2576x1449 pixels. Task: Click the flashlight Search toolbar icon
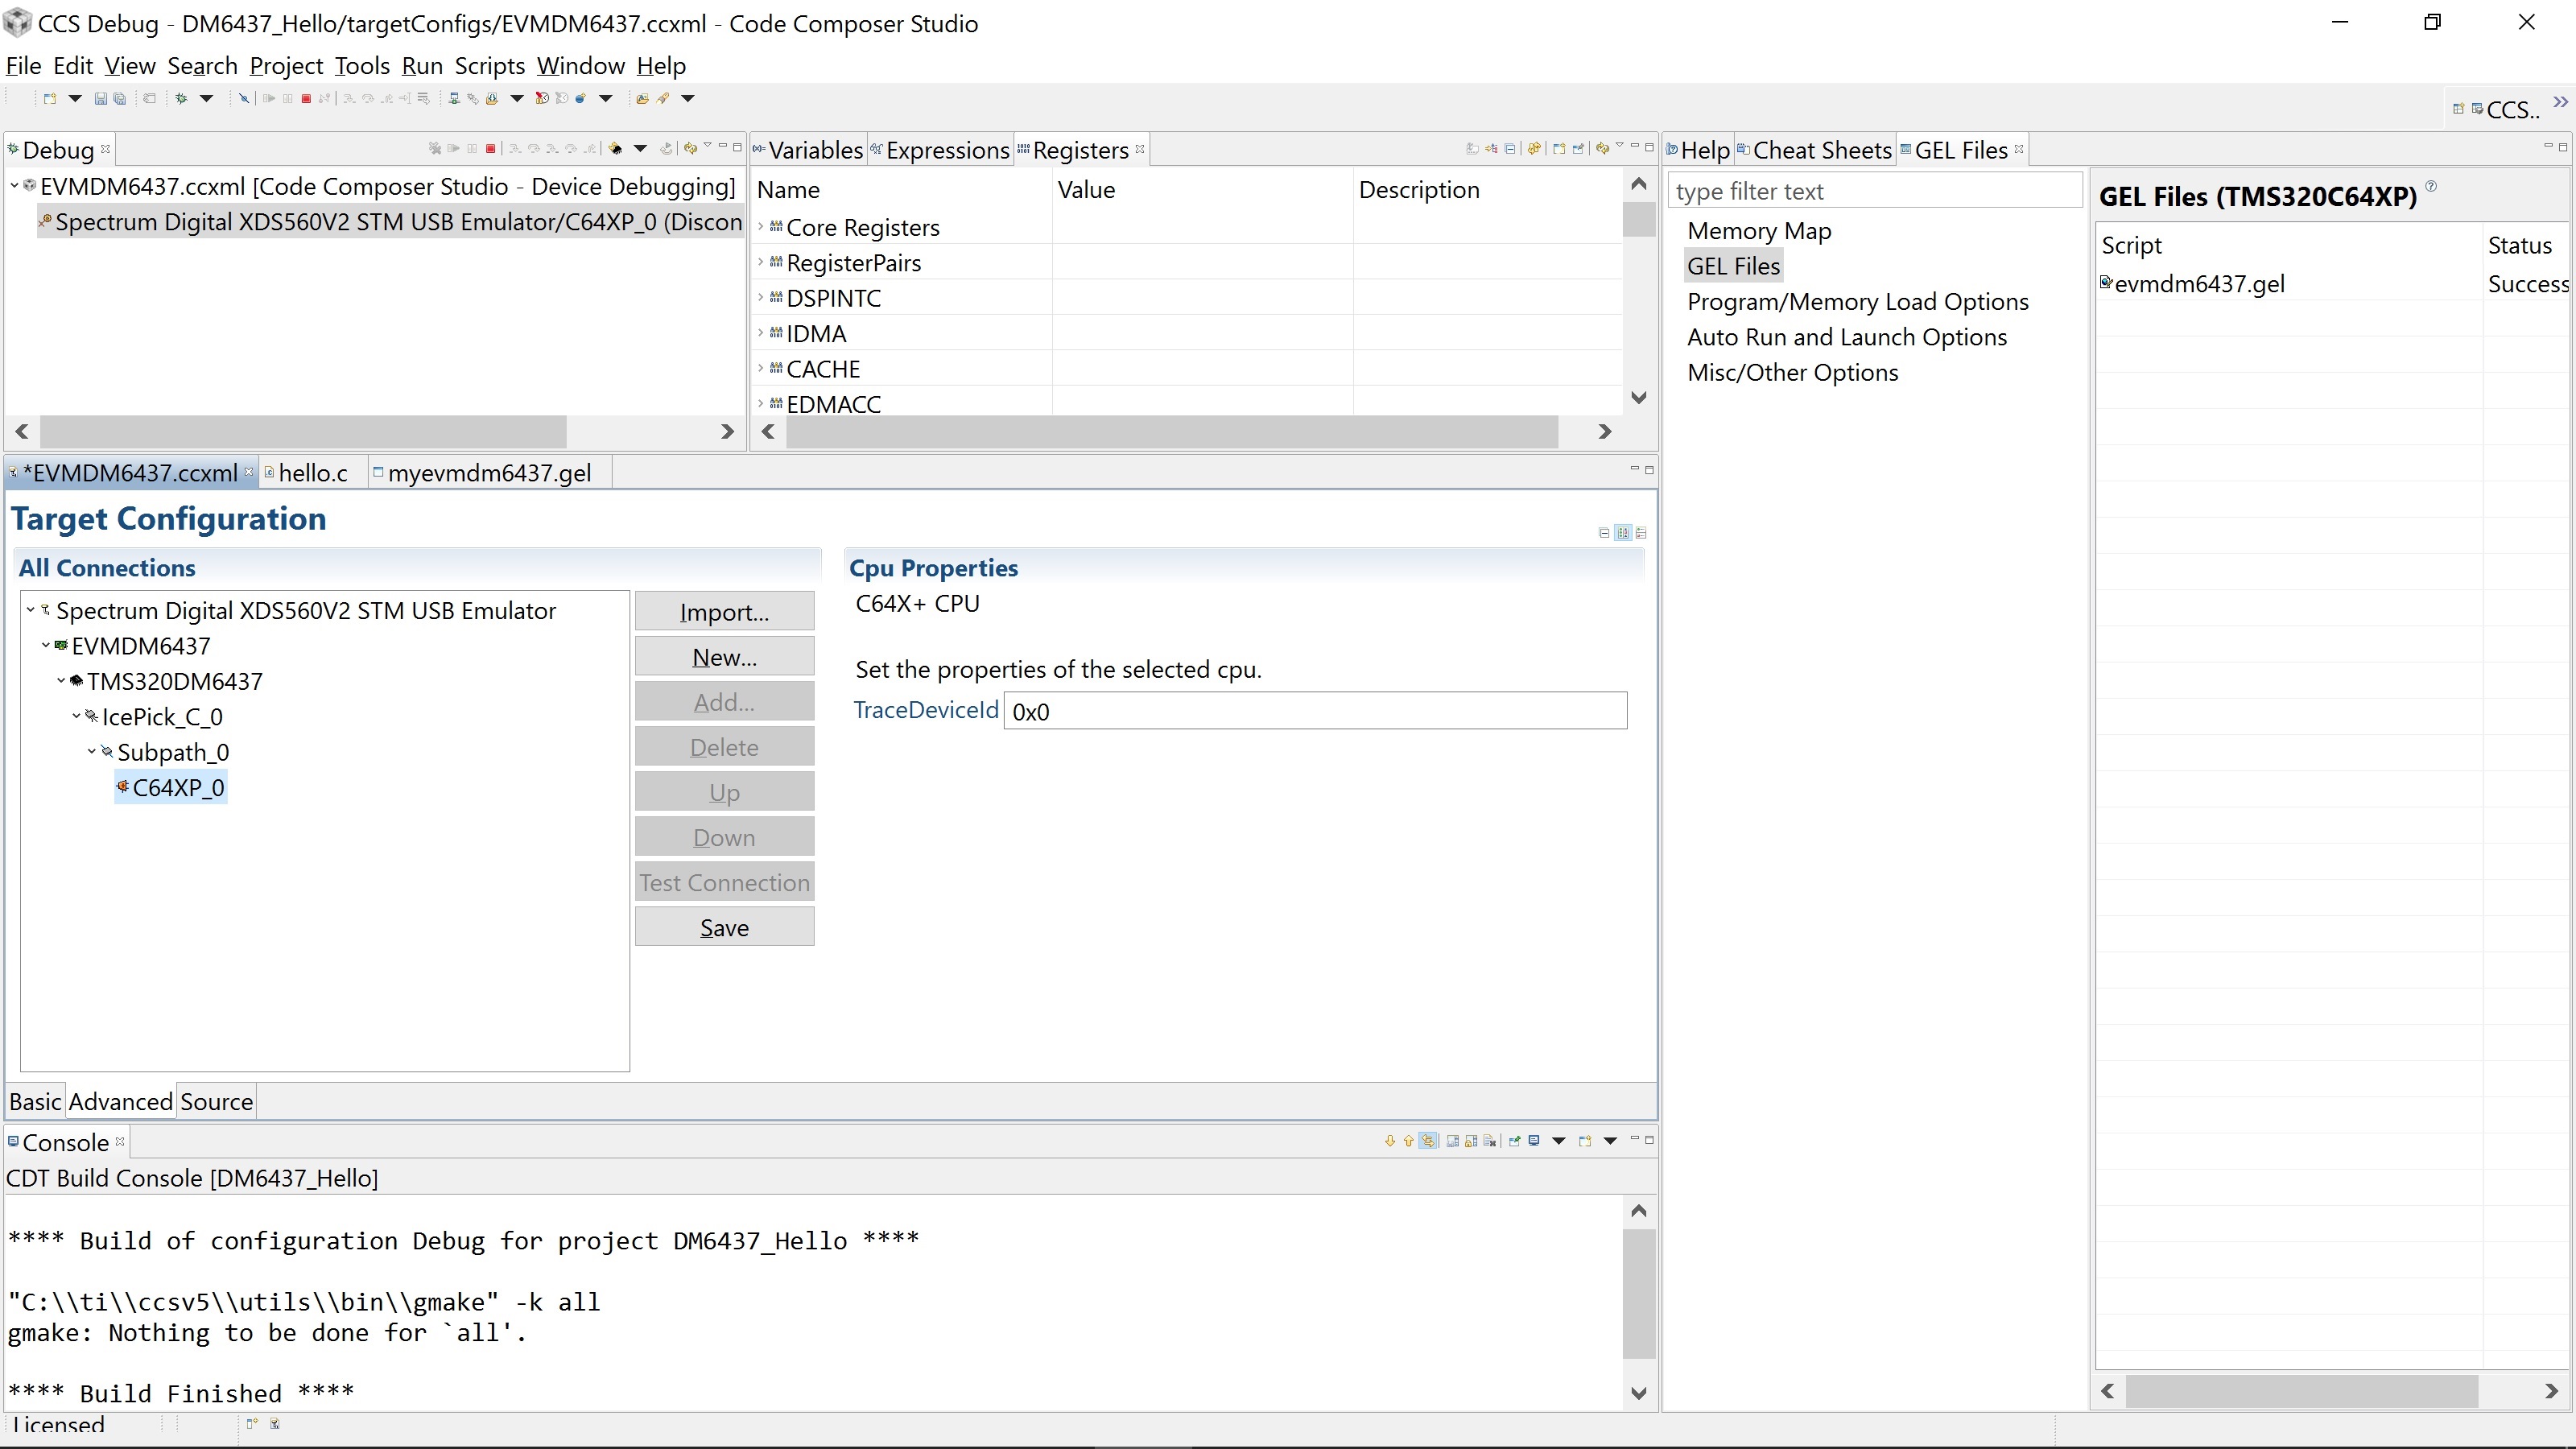pyautogui.click(x=662, y=98)
